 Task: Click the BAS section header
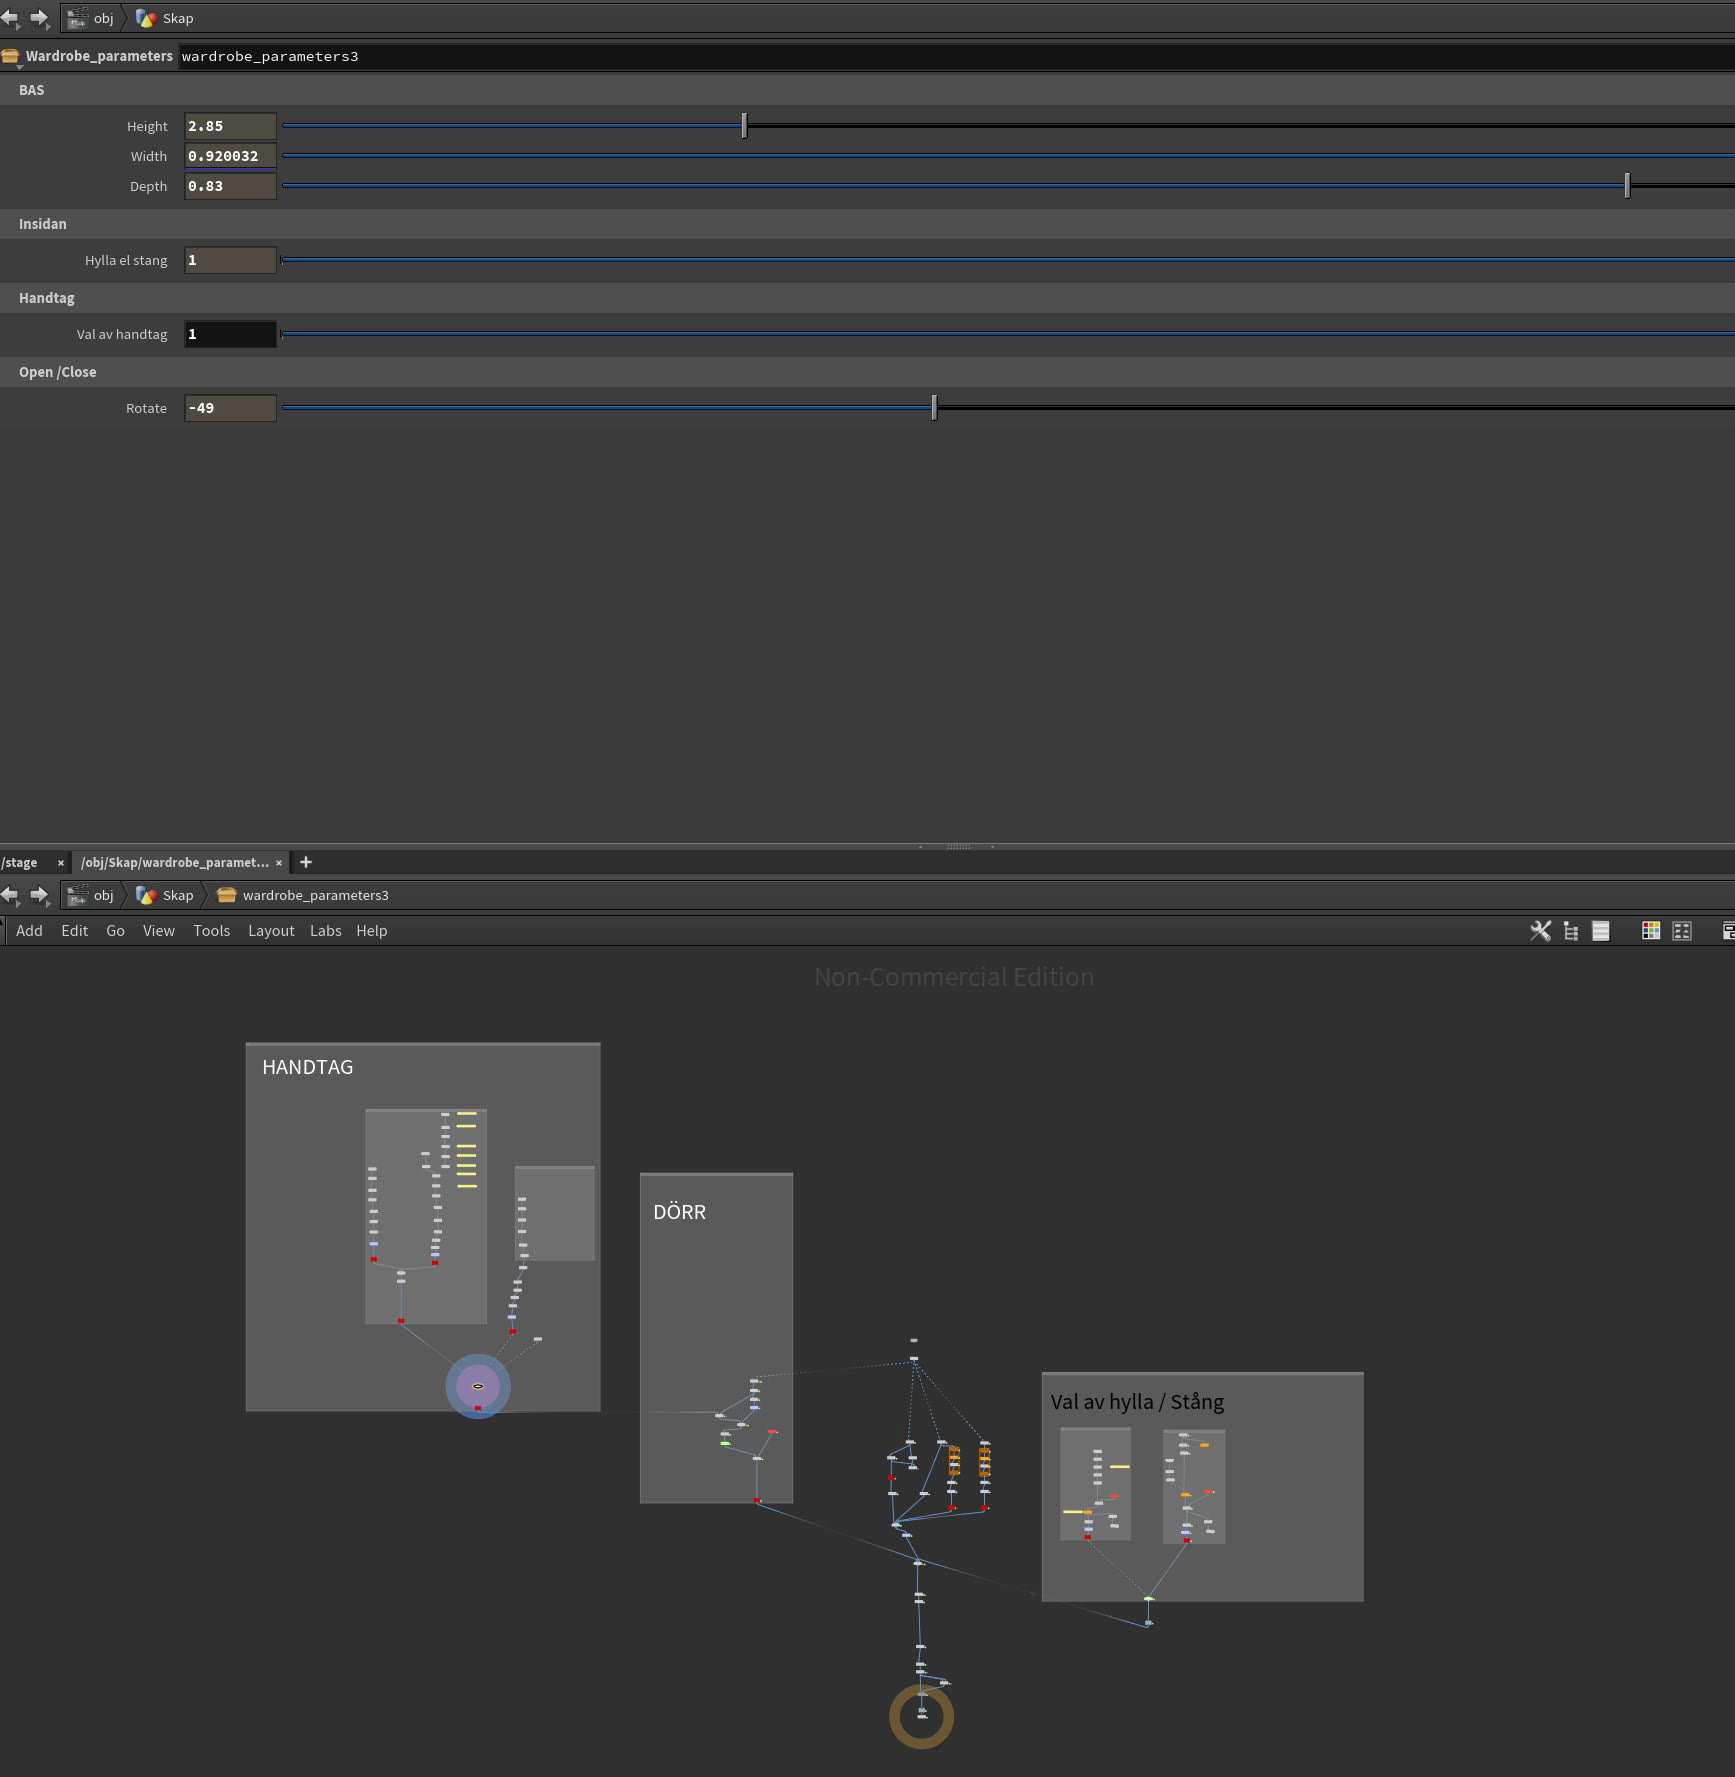tap(867, 90)
